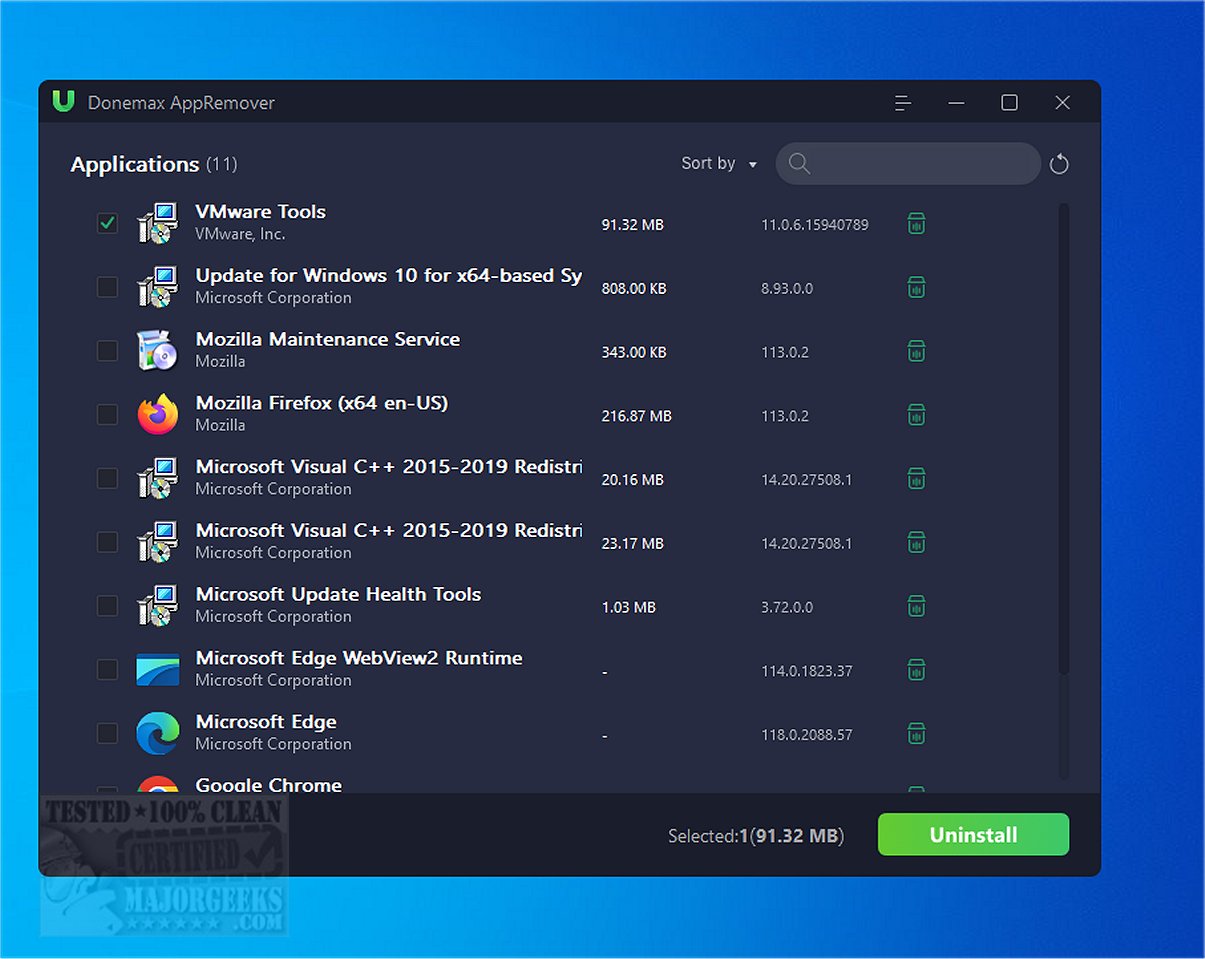Click trash icon for Microsoft Update Health Tools
This screenshot has width=1205, height=959.
916,606
